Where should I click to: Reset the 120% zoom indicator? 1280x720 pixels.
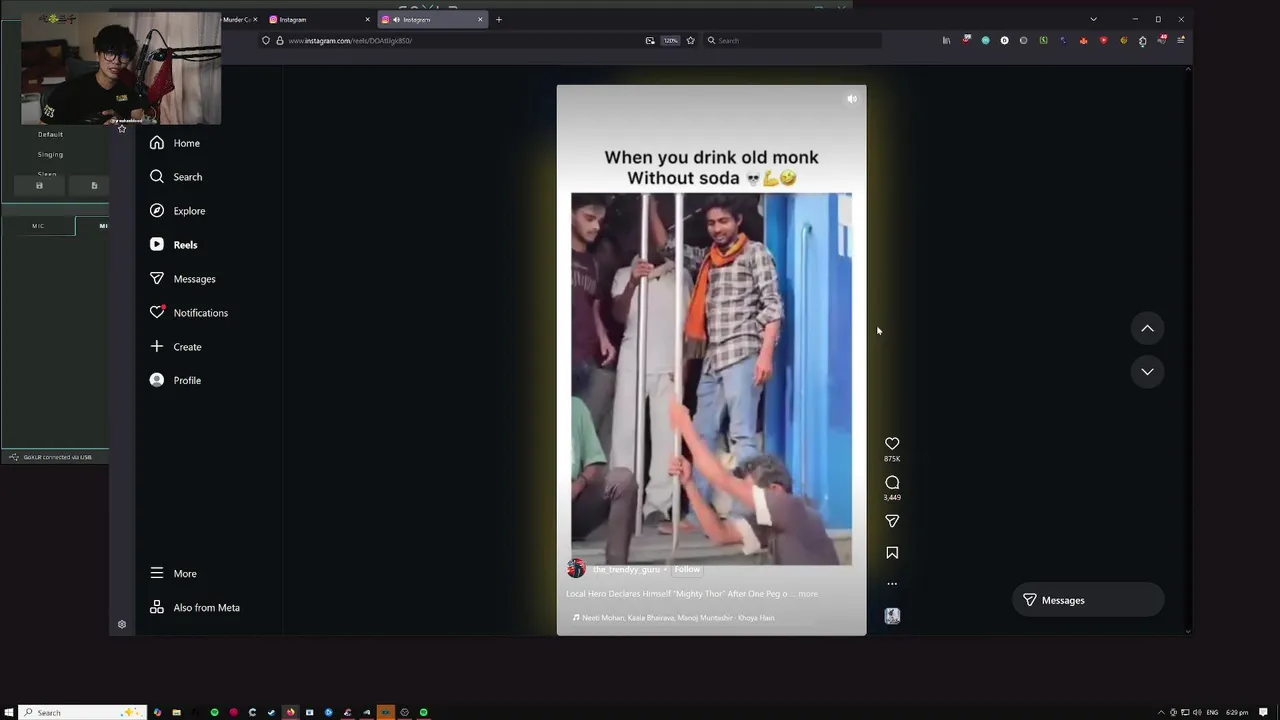coord(670,40)
